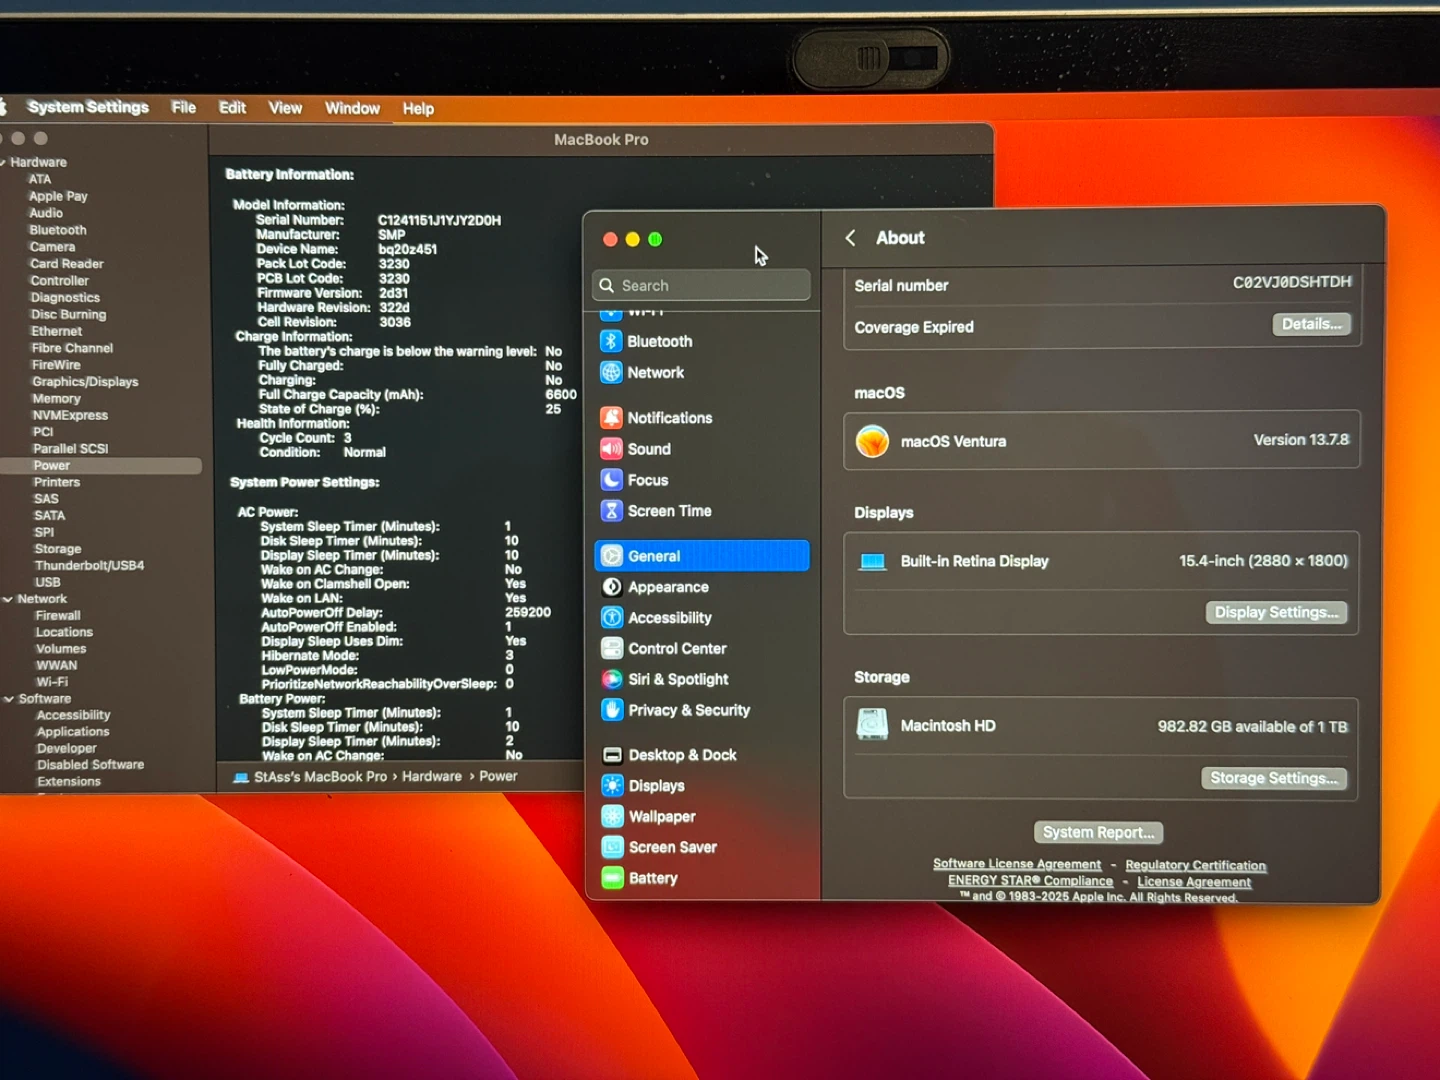Open Display Settings... button
1440x1080 pixels.
click(1276, 612)
